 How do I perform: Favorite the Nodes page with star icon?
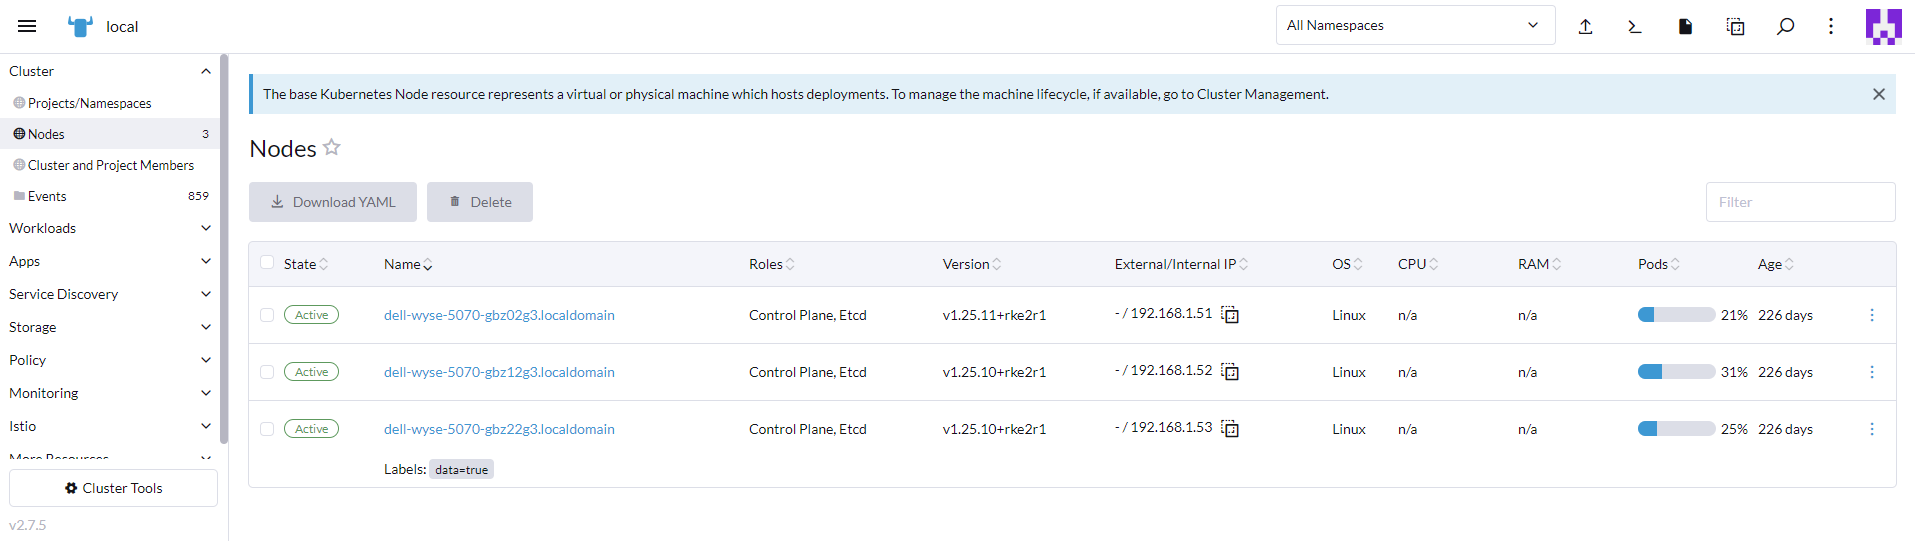(332, 148)
